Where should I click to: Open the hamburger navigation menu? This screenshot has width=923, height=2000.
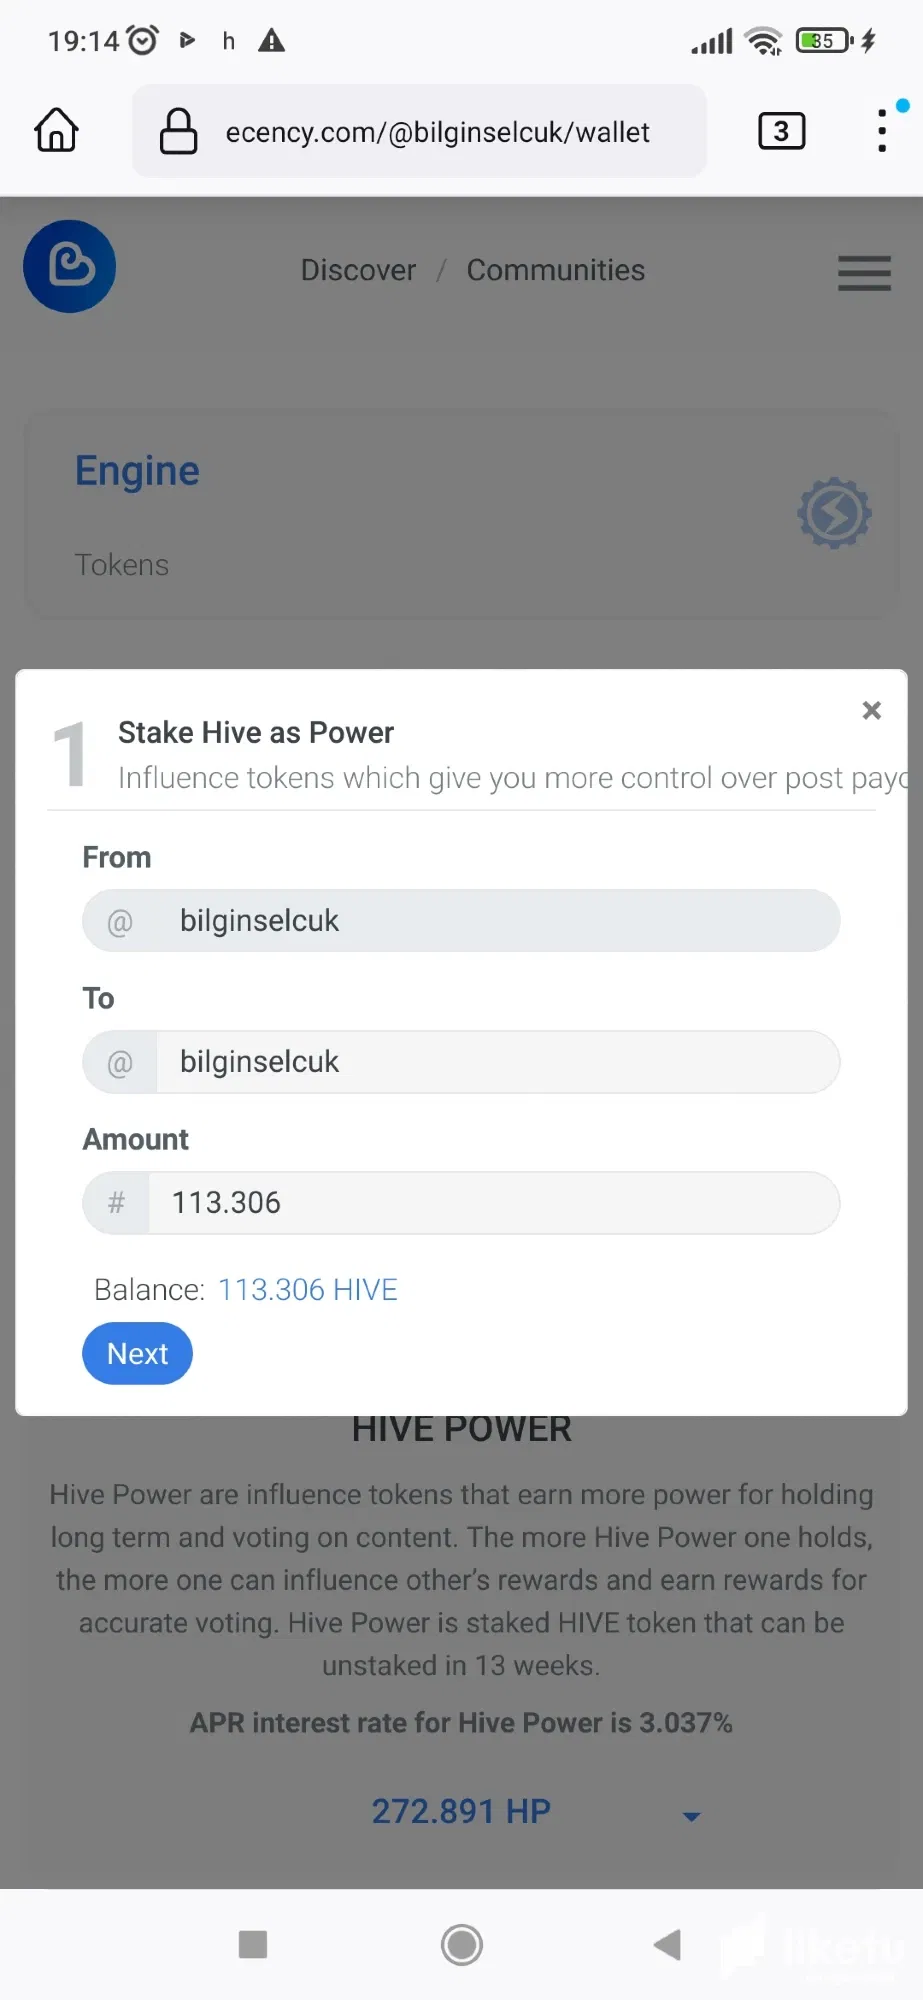coord(864,272)
